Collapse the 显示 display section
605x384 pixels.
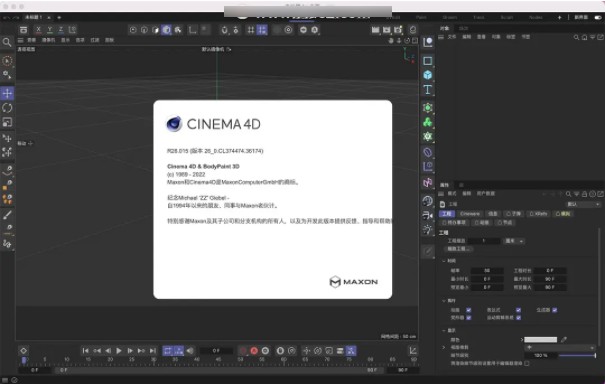tap(444, 330)
